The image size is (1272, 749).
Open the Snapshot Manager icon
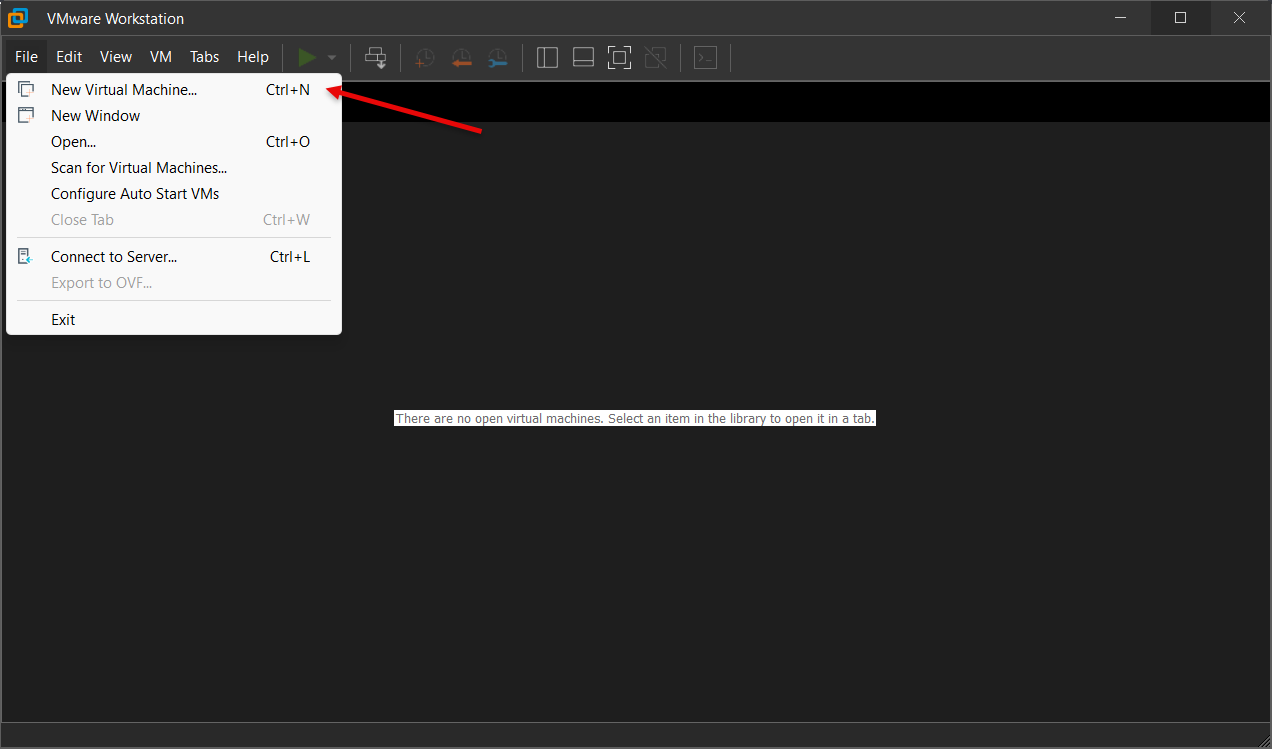(x=498, y=57)
